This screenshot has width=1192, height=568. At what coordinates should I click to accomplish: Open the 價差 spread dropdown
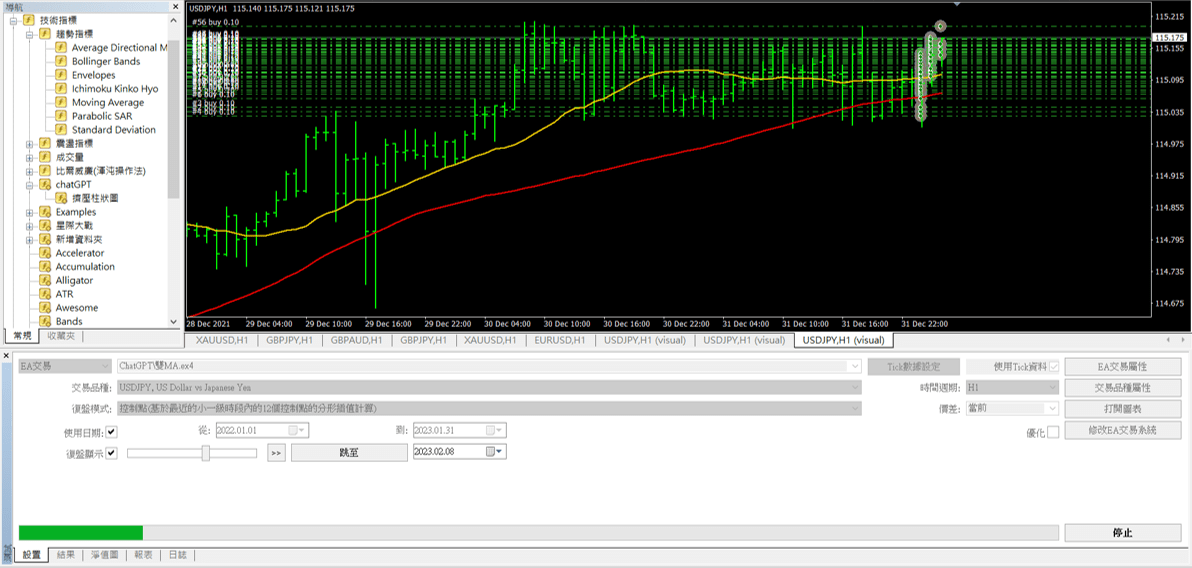click(1051, 408)
